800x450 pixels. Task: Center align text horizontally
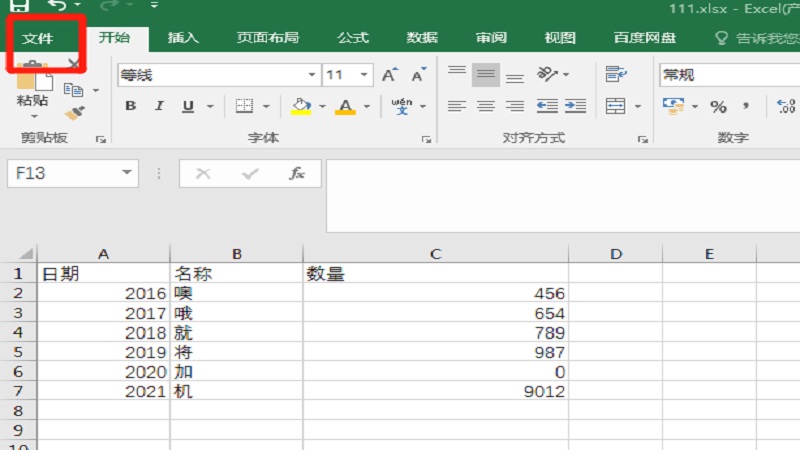point(485,106)
